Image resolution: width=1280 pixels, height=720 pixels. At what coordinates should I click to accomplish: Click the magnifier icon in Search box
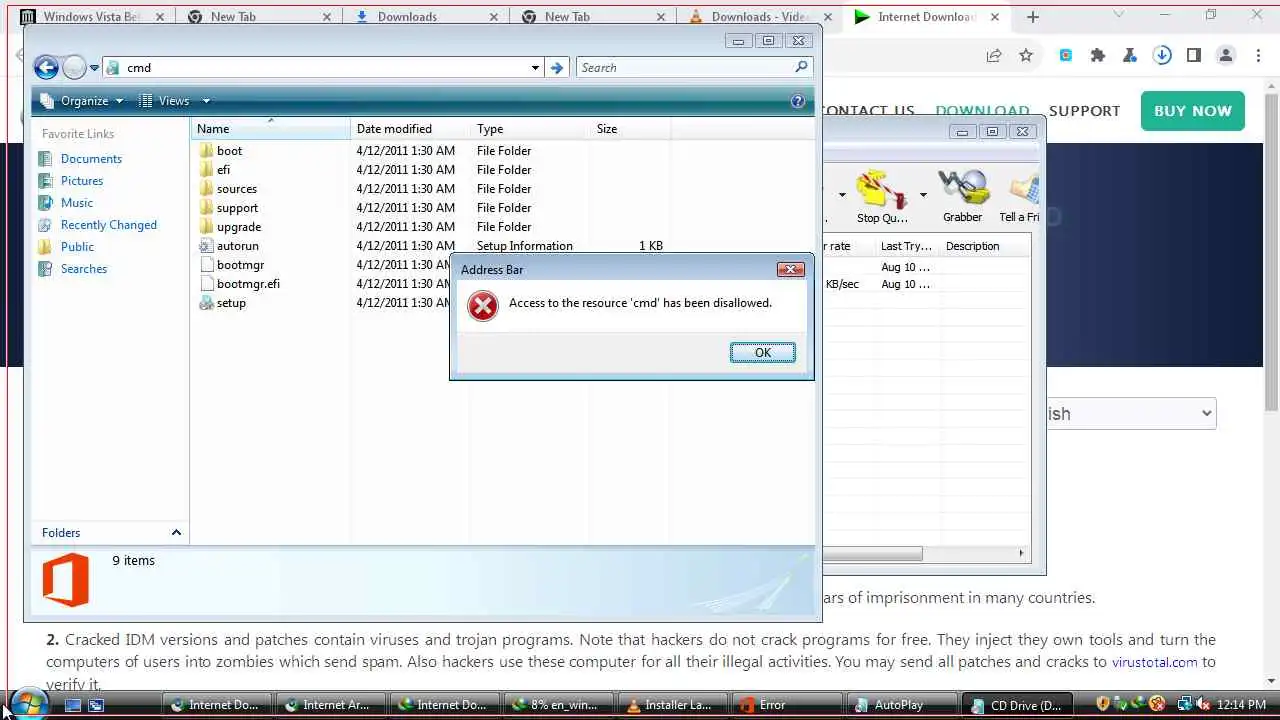[801, 67]
